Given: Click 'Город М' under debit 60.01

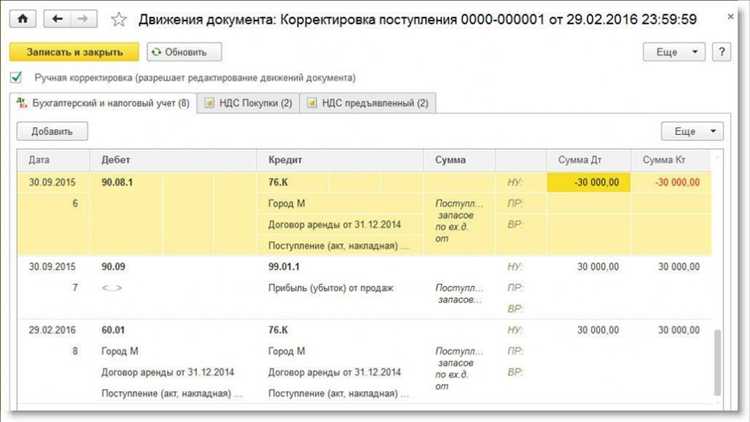Looking at the screenshot, I should point(120,351).
